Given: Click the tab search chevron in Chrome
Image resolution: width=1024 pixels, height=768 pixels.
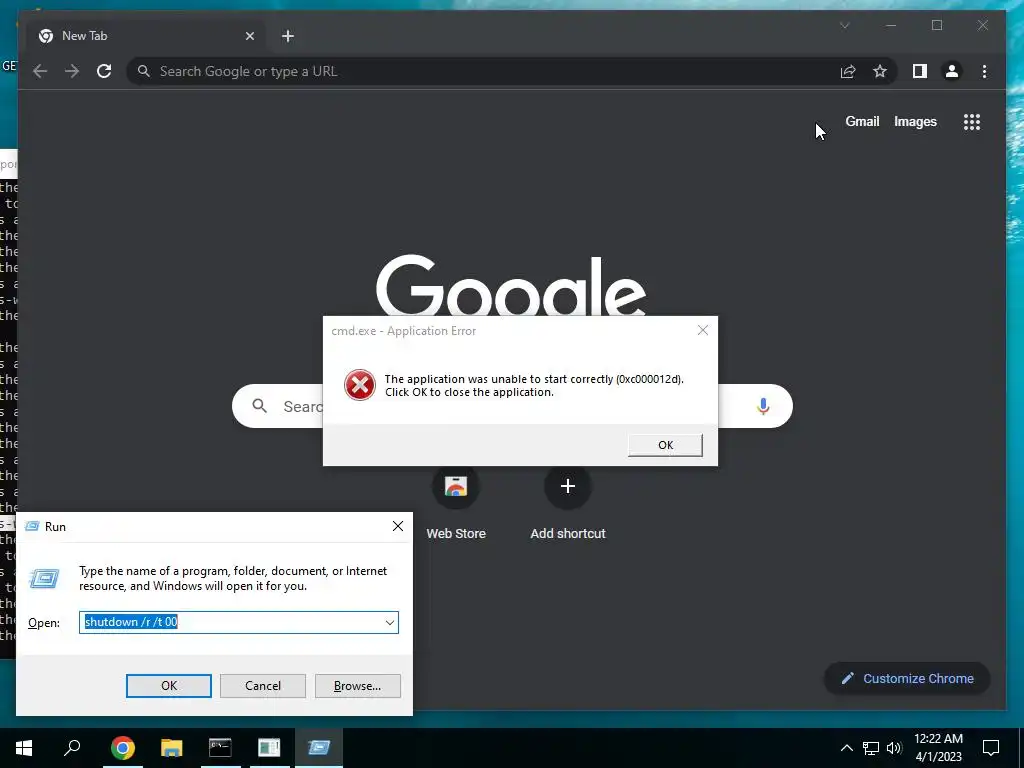Looking at the screenshot, I should (x=844, y=25).
